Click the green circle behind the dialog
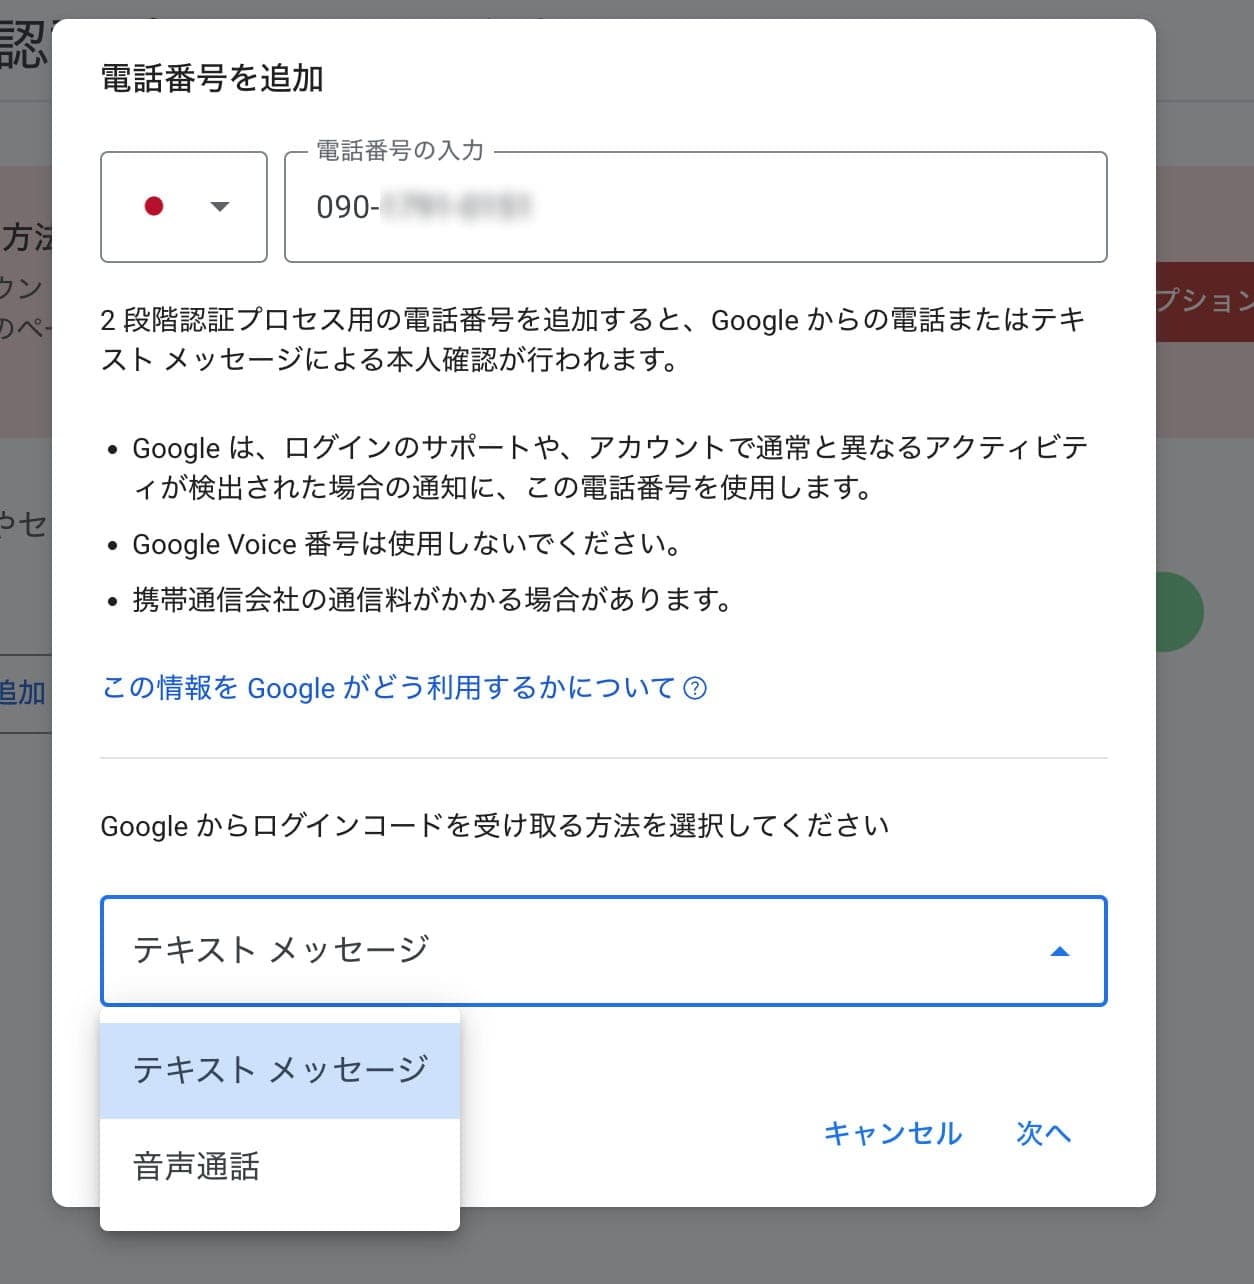Viewport: 1254px width, 1284px height. 1178,612
